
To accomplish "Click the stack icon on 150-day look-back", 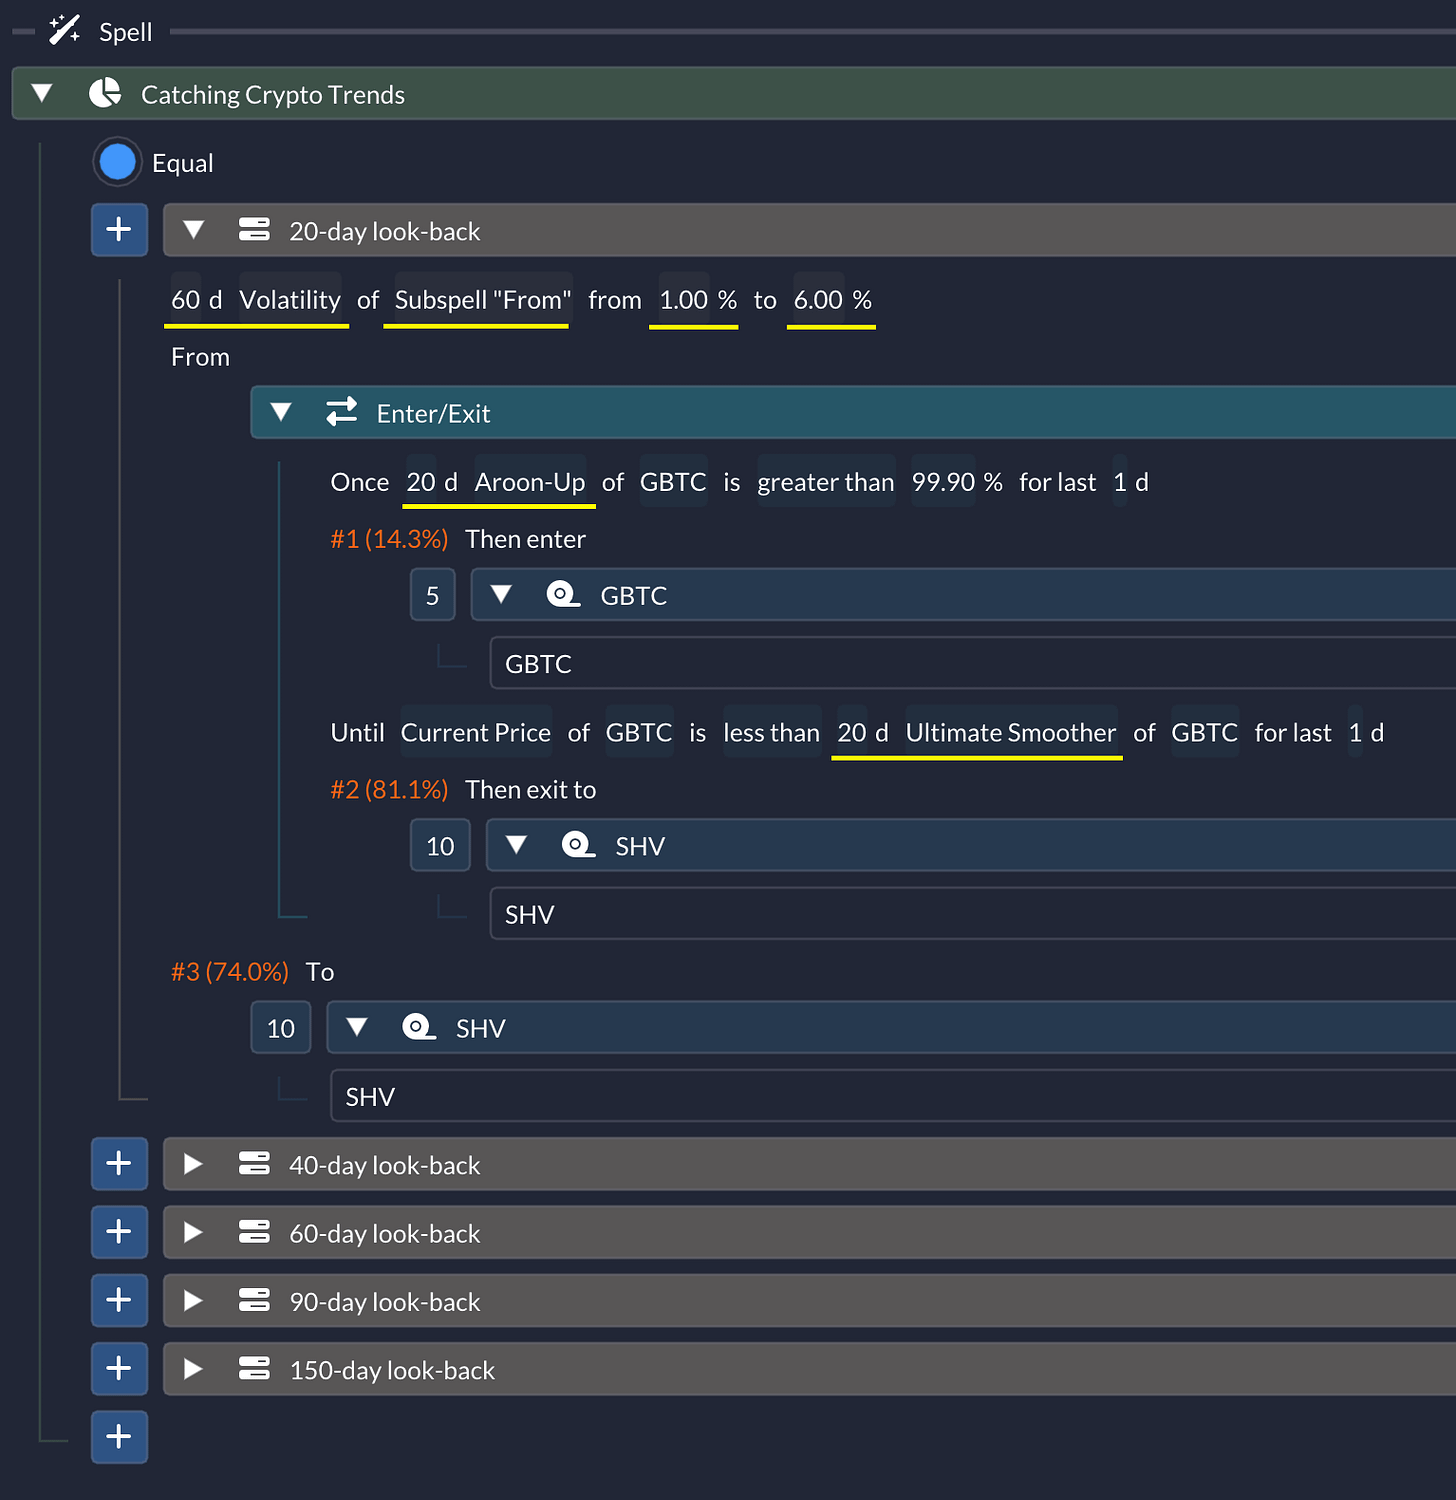I will pyautogui.click(x=254, y=1369).
